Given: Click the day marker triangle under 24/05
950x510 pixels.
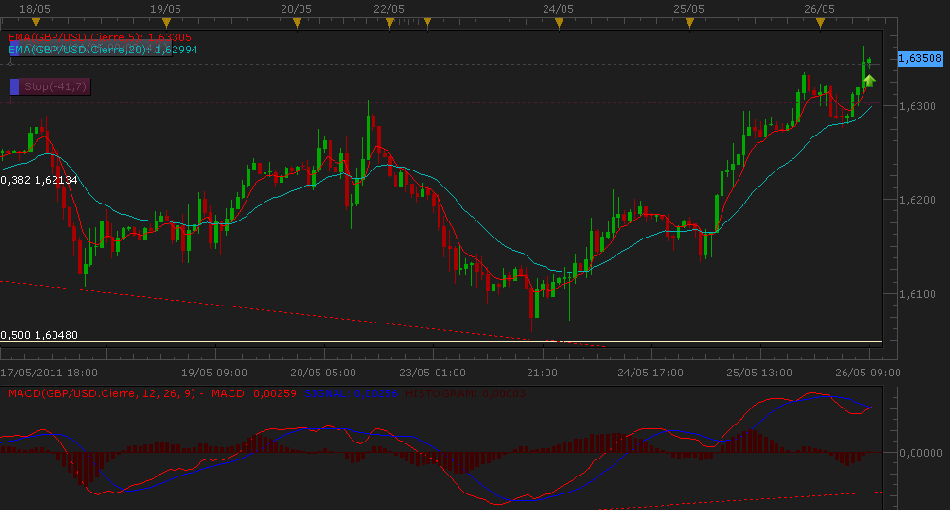Looking at the screenshot, I should (x=558, y=21).
